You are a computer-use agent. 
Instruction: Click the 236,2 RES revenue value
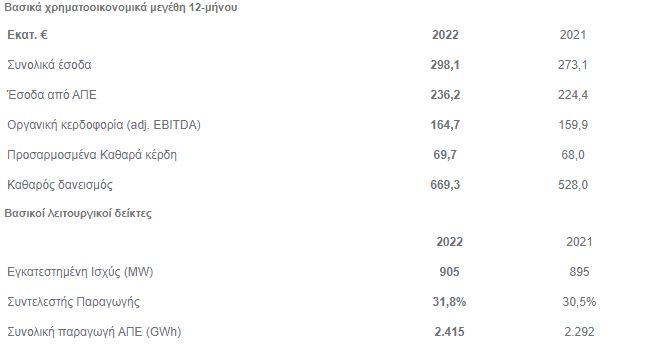445,95
